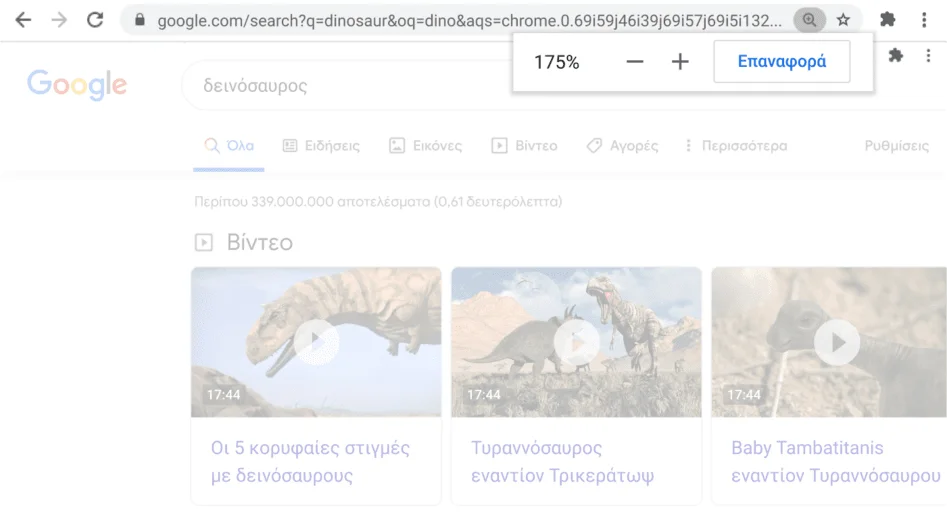The image size is (947, 531).
Task: Play the Τυραννόσαυρος εναντίον Τρικεράτωψ video
Action: point(577,342)
